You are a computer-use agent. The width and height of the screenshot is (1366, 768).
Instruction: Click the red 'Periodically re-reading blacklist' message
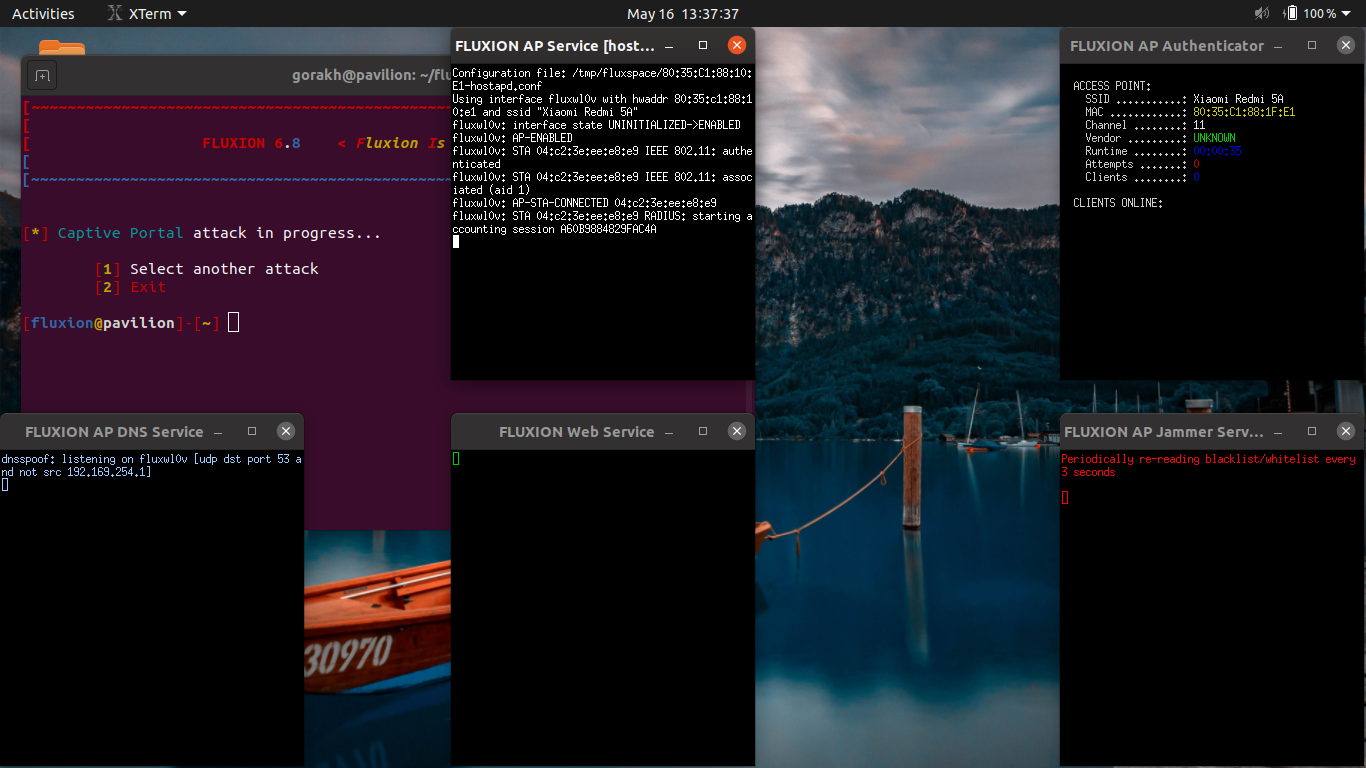coord(1209,465)
